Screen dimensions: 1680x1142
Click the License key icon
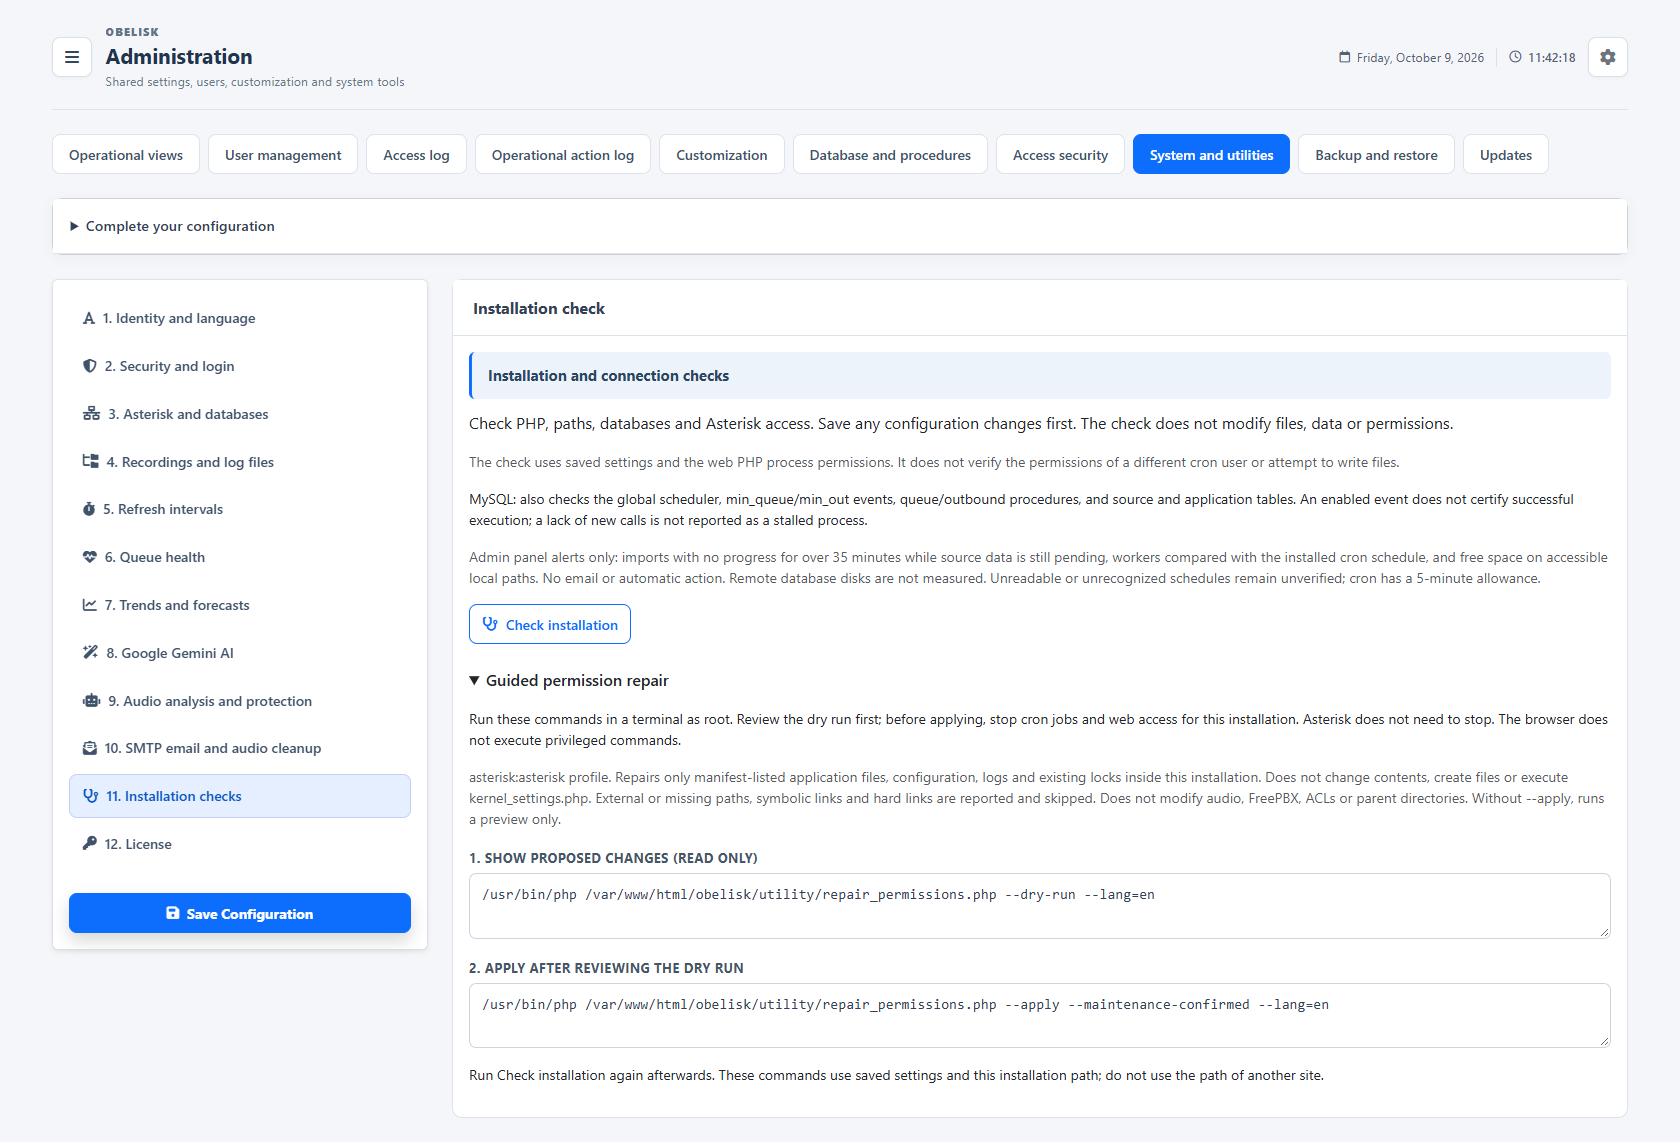tap(90, 844)
